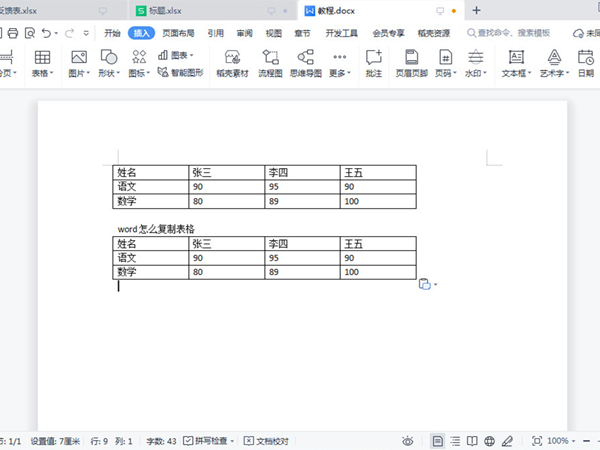Expand the paste options dropdown below table
600x450 pixels.
click(436, 285)
